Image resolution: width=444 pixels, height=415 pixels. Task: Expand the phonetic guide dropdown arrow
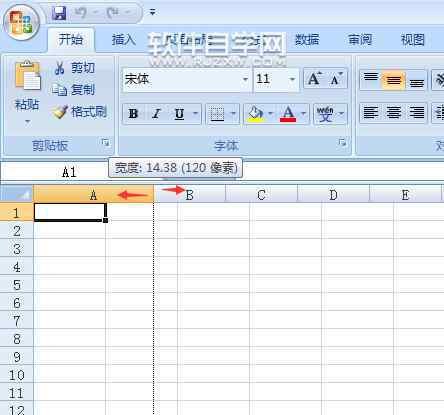point(342,114)
